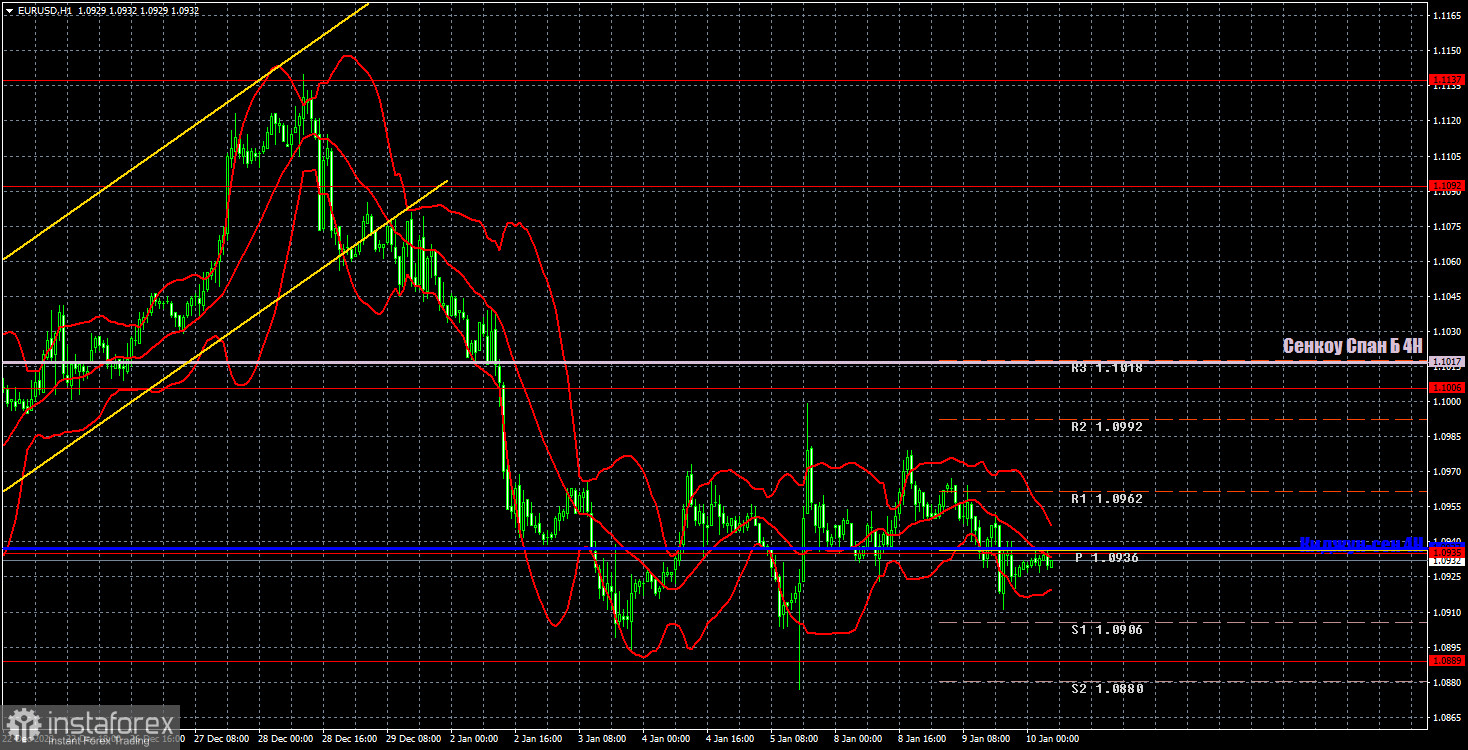Click the red 1.1006 price tag
Screen dimensions: 1468x750
click(1448, 388)
